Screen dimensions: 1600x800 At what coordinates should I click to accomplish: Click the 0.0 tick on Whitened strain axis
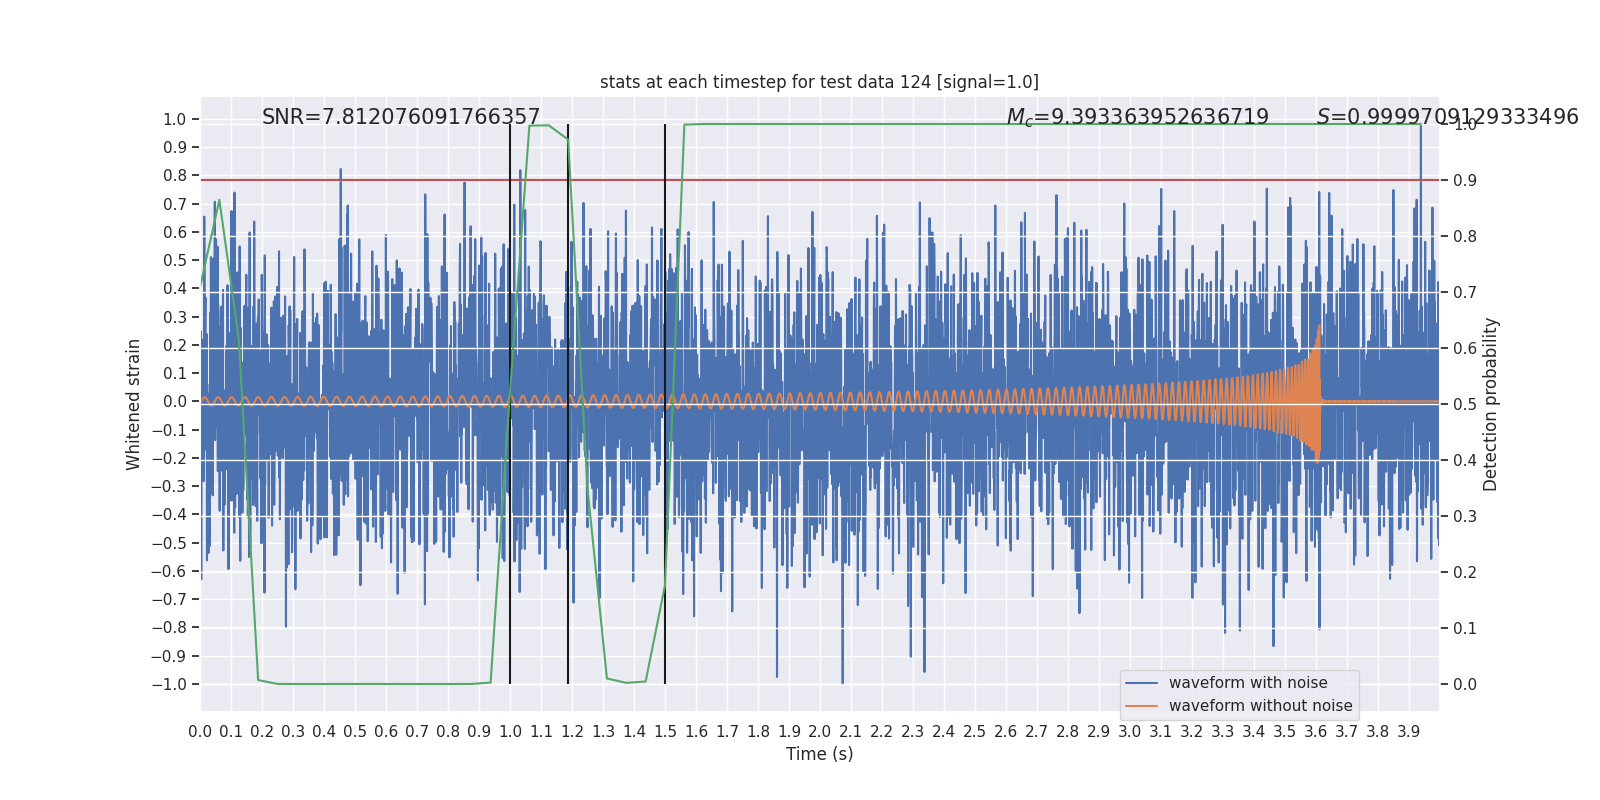(x=175, y=402)
